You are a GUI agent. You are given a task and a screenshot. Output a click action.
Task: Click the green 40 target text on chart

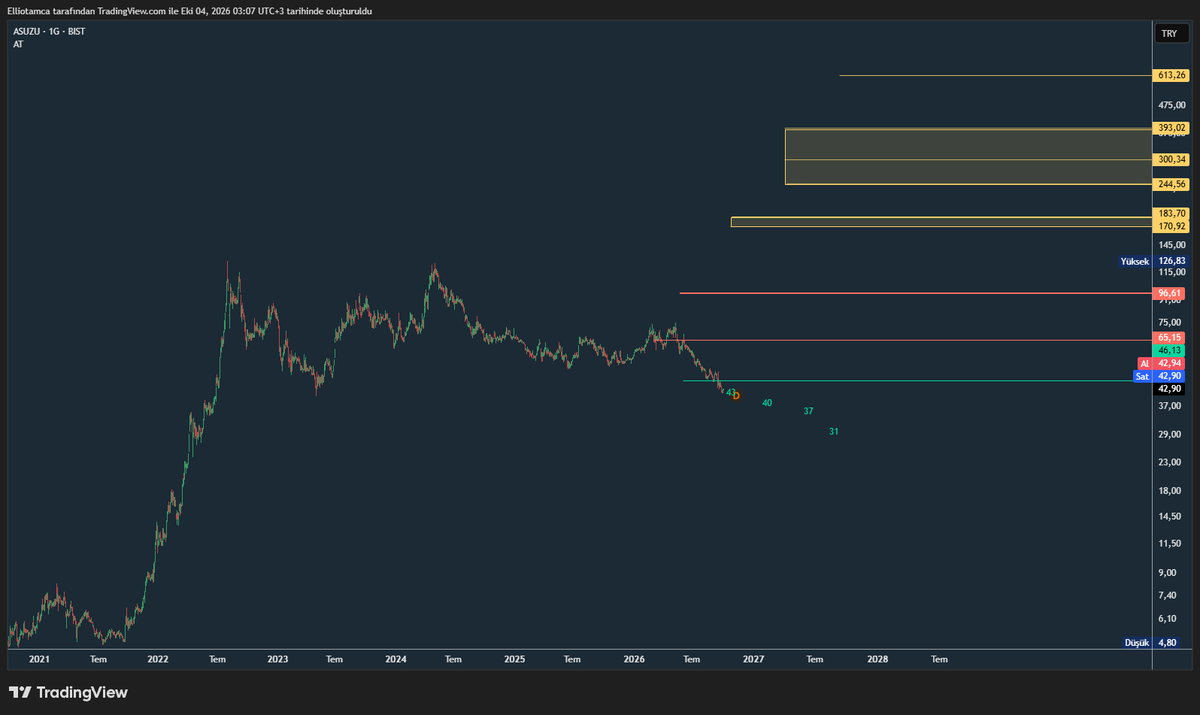pos(767,403)
